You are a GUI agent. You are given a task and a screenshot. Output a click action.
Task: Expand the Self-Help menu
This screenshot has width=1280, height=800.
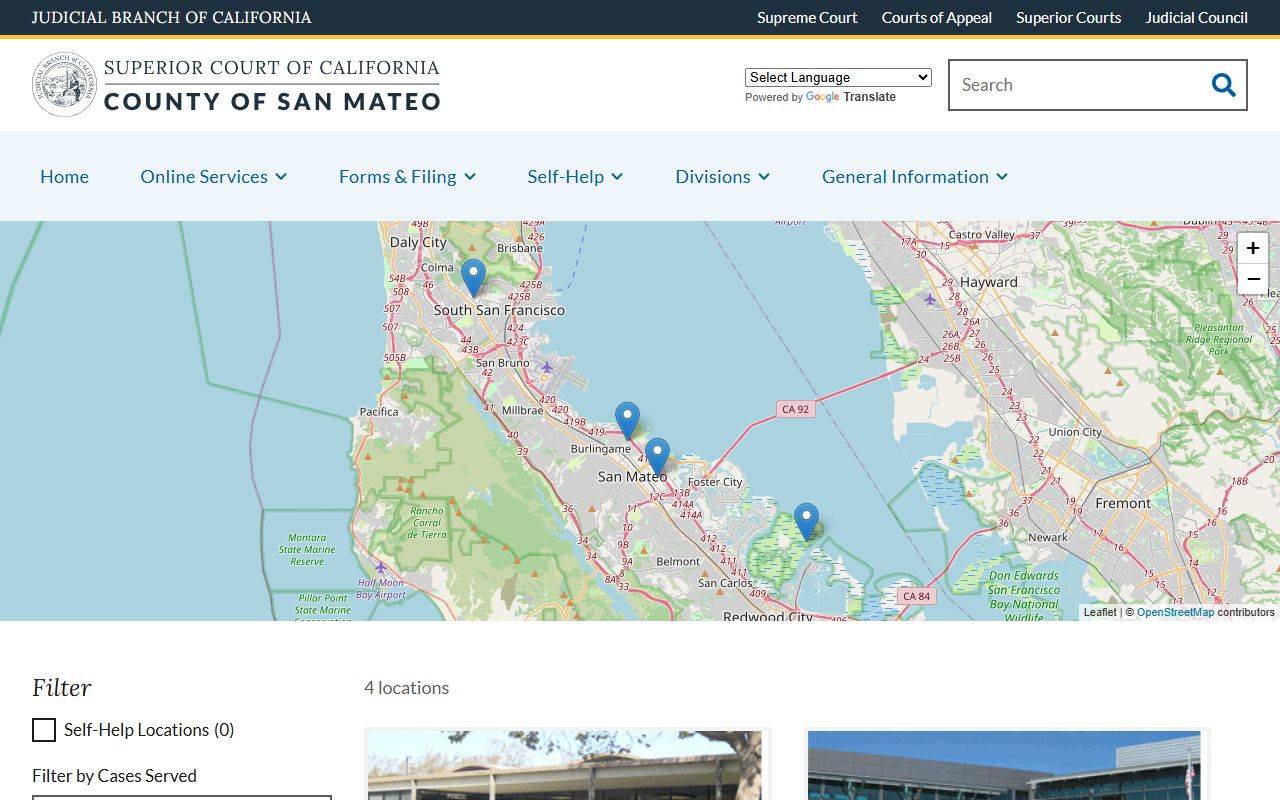click(575, 176)
